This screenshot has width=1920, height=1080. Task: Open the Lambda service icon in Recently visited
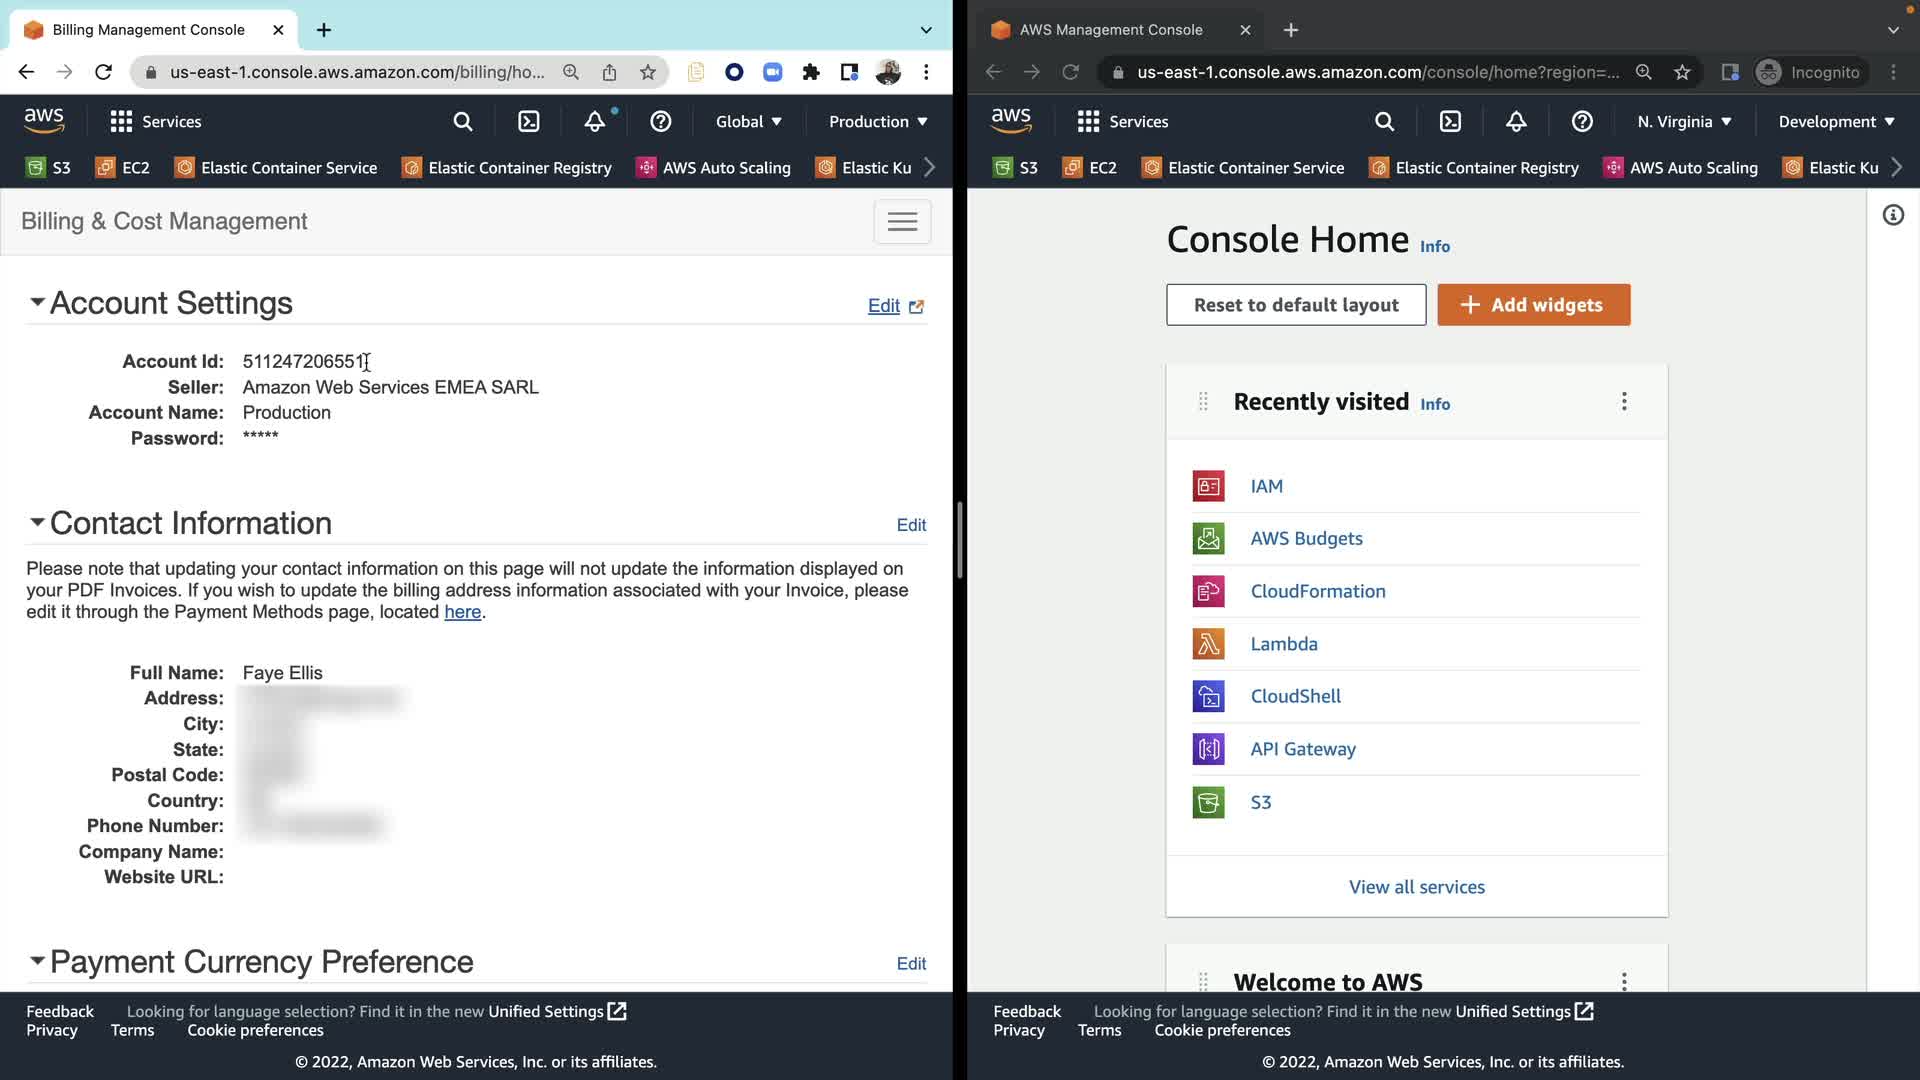click(x=1208, y=644)
